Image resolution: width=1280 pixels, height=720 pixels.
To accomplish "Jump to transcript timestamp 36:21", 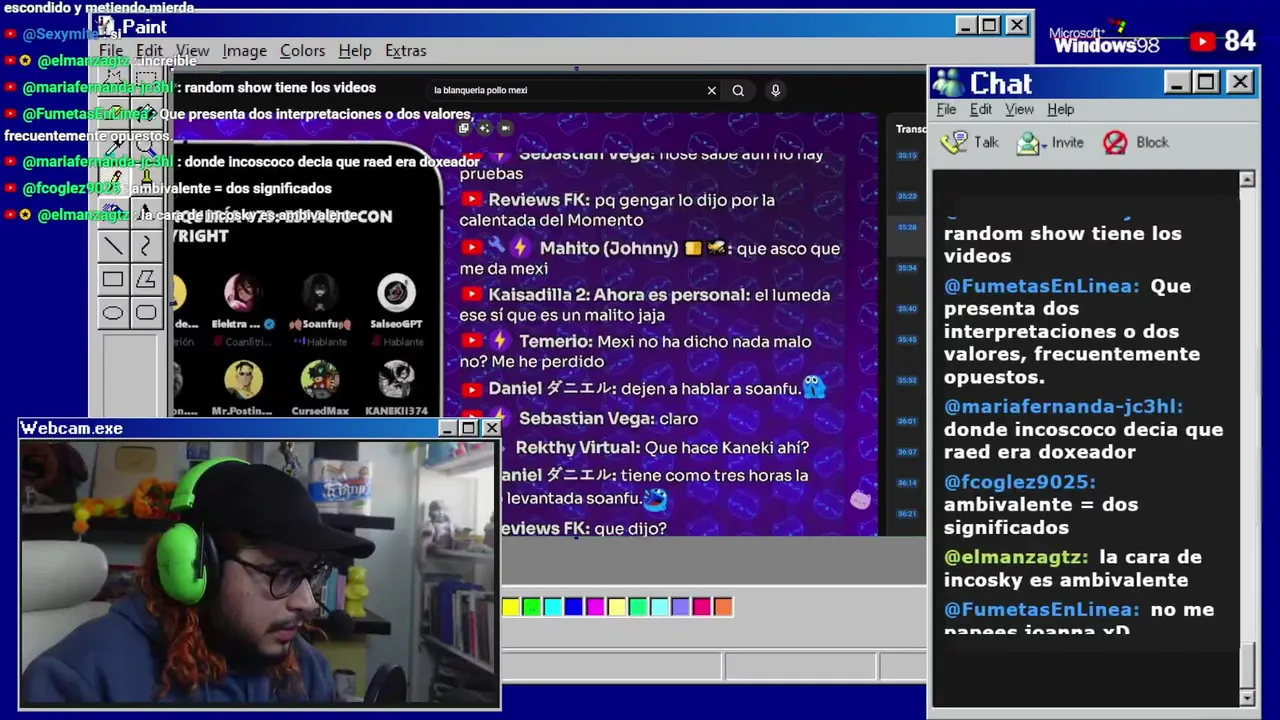I will (907, 514).
